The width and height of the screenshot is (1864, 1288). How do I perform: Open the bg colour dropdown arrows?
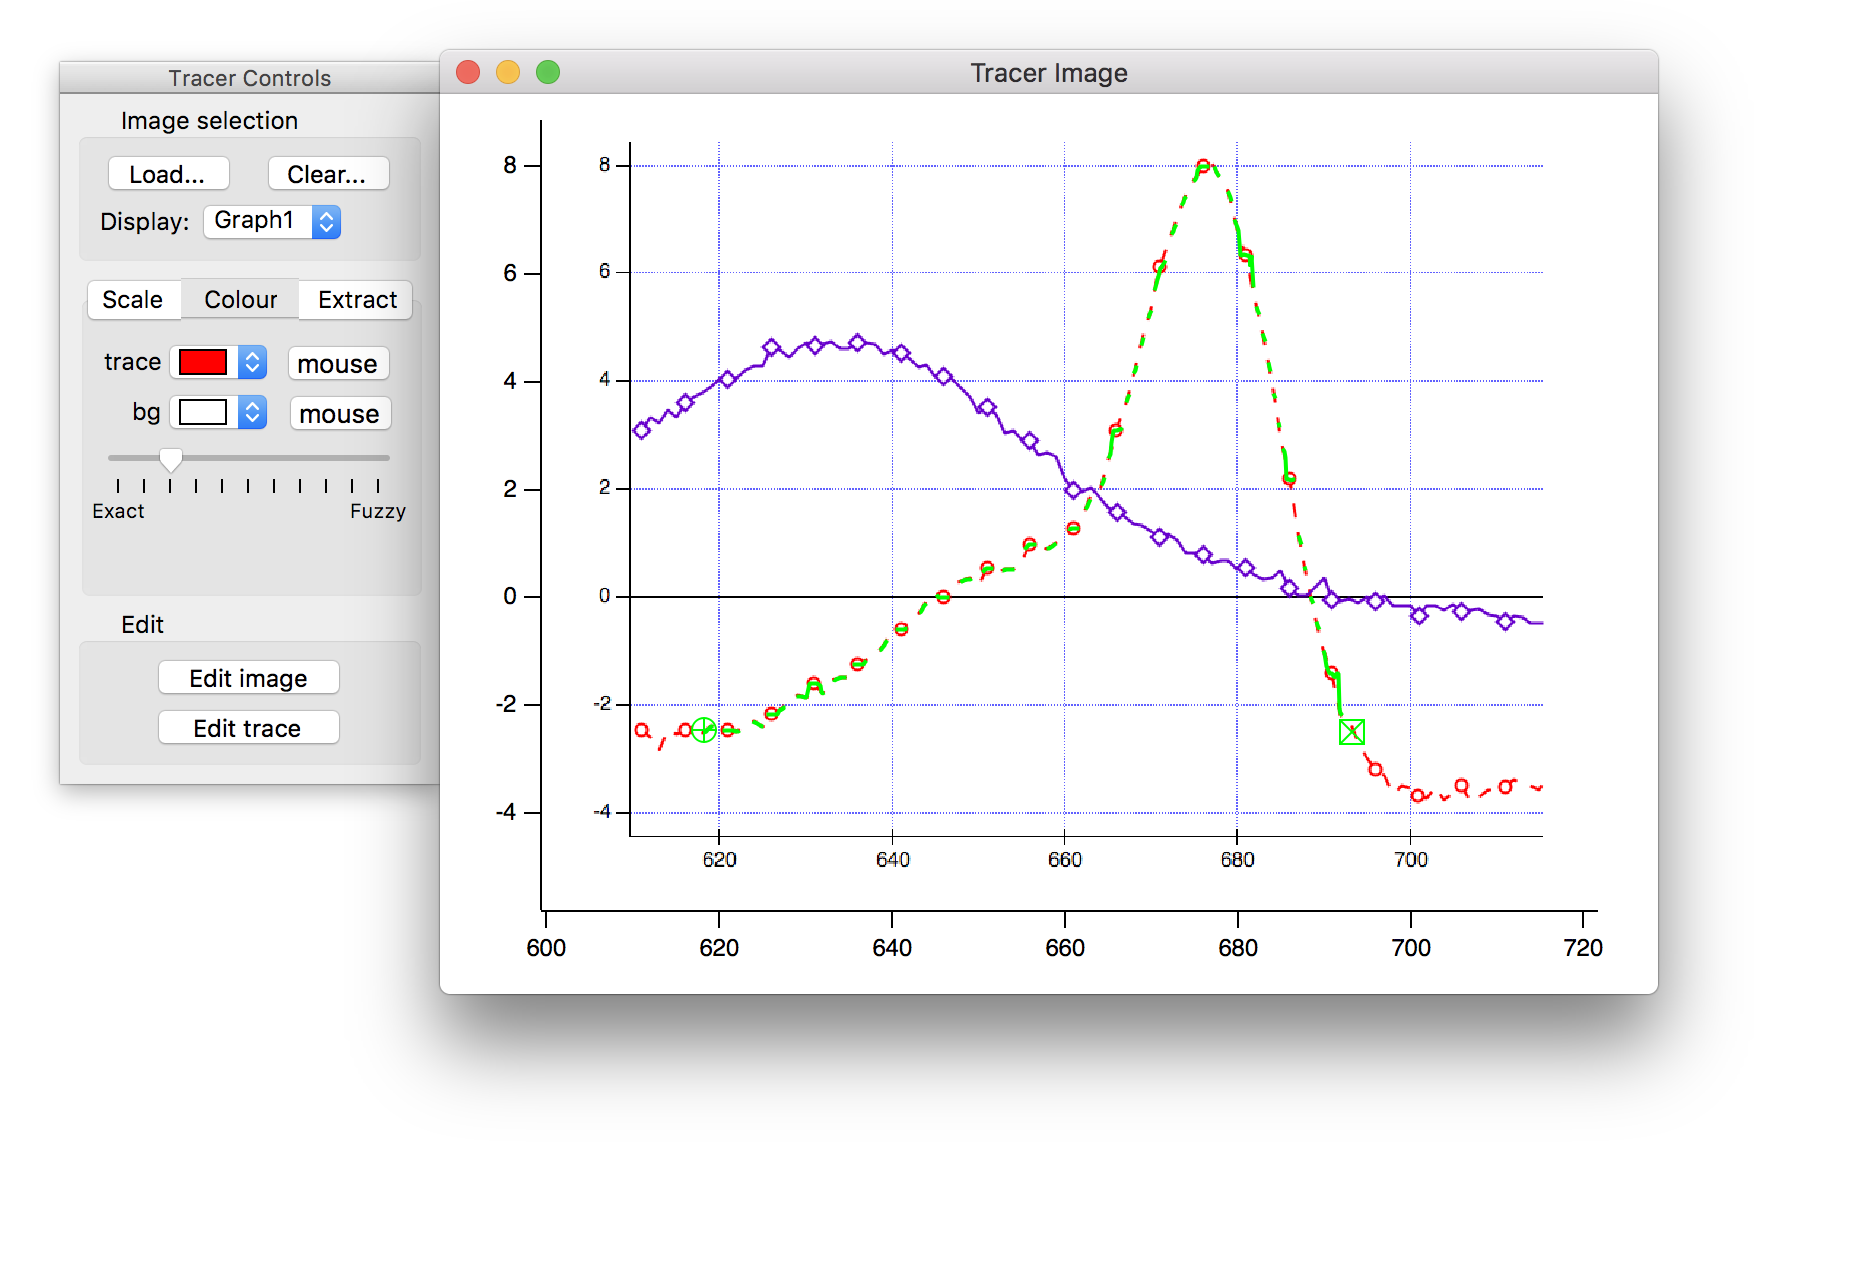(253, 412)
